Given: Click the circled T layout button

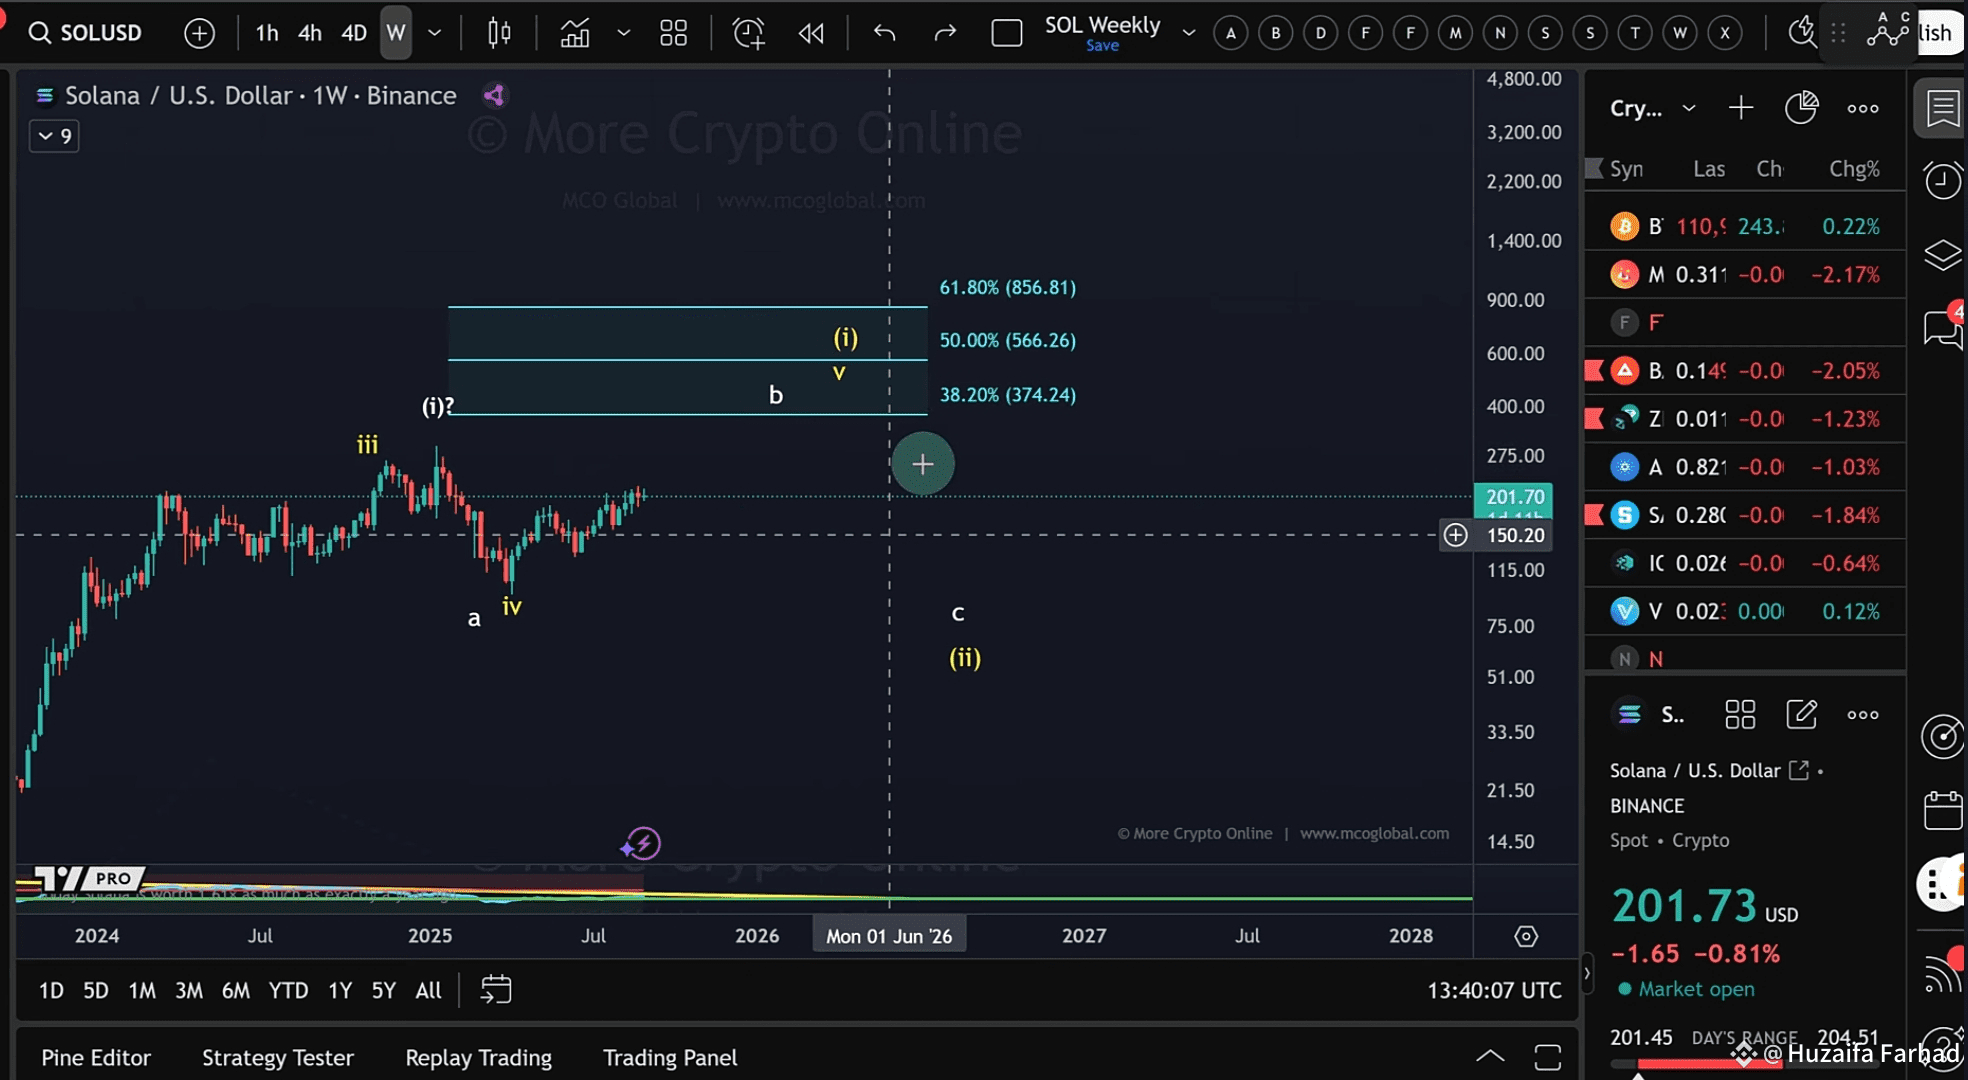Looking at the screenshot, I should 1635,33.
